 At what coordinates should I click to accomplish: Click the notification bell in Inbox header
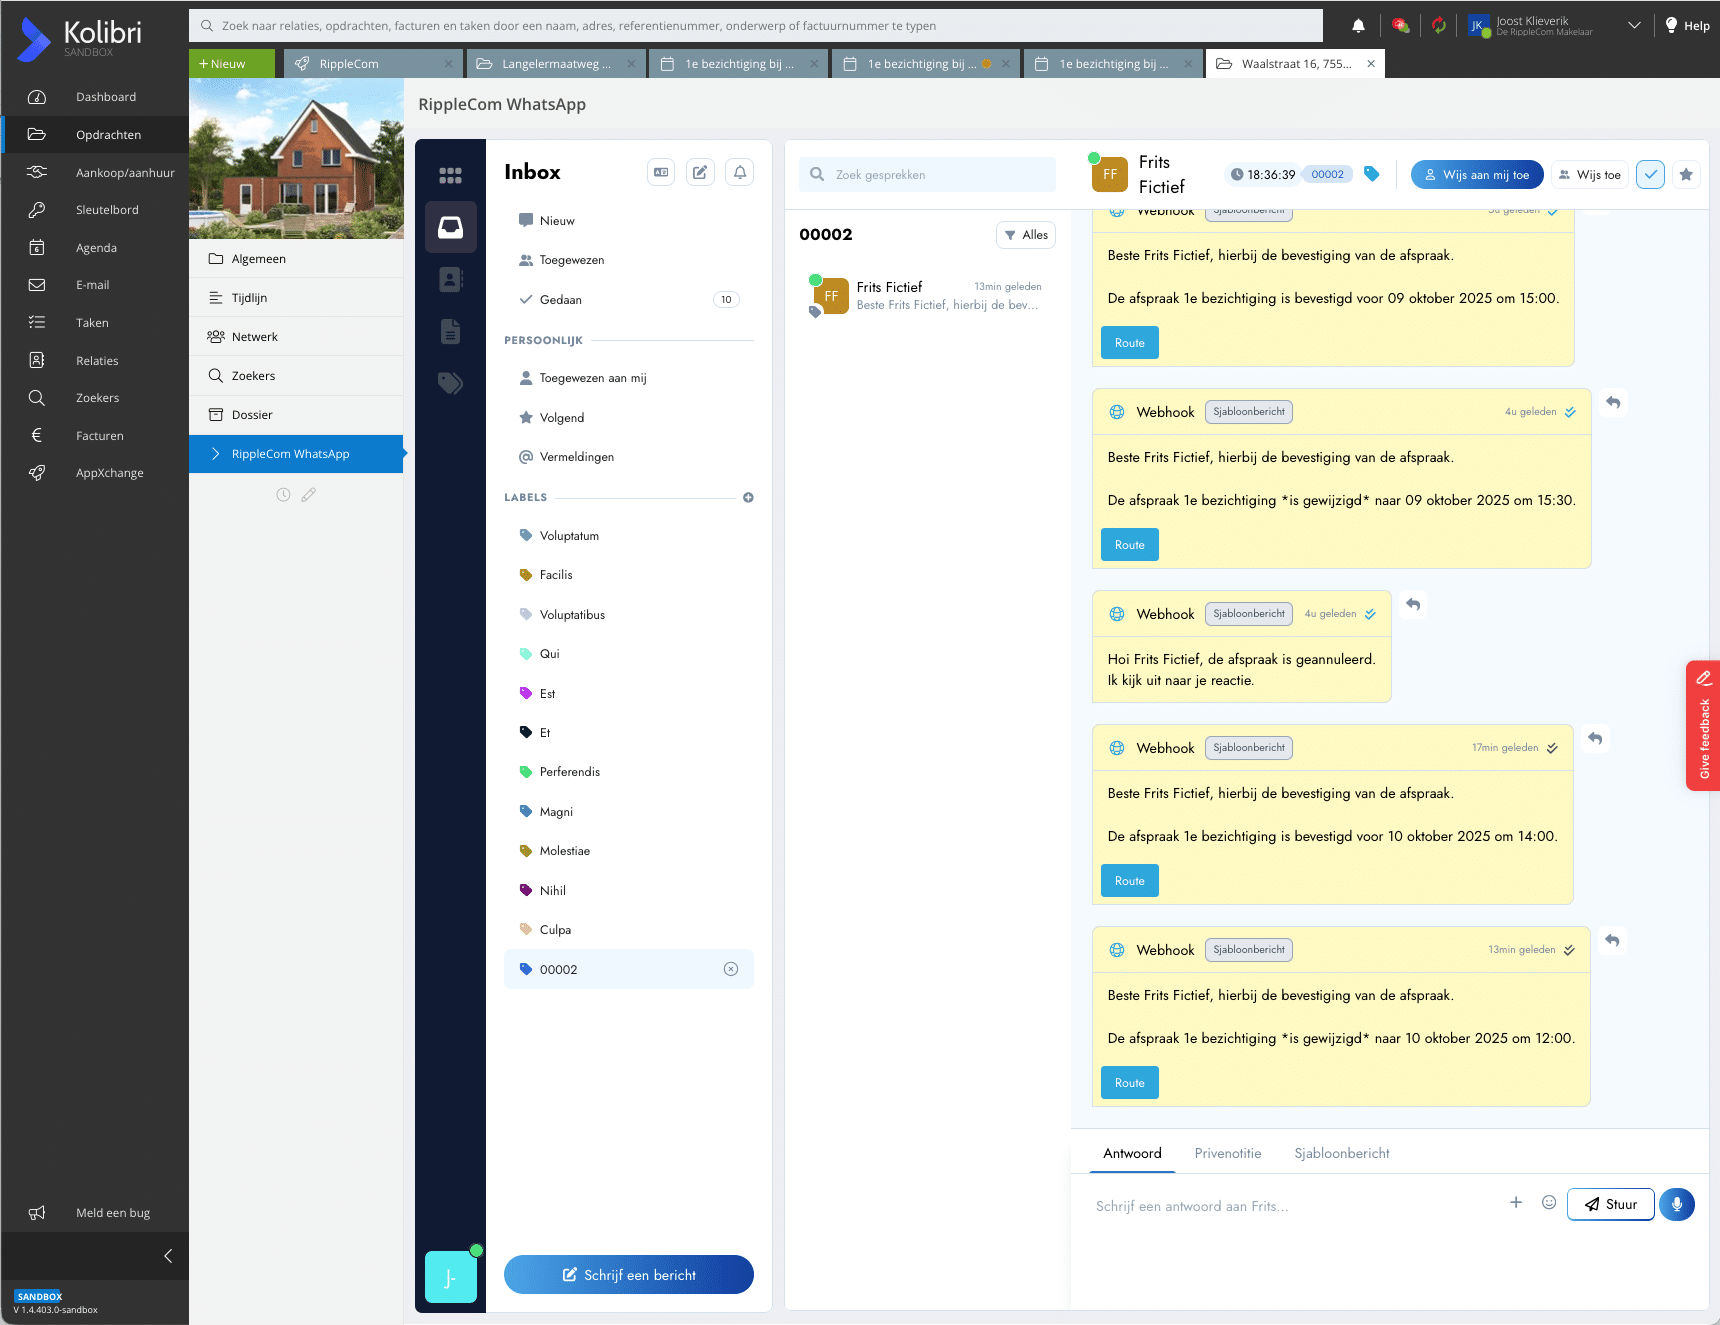(x=740, y=172)
